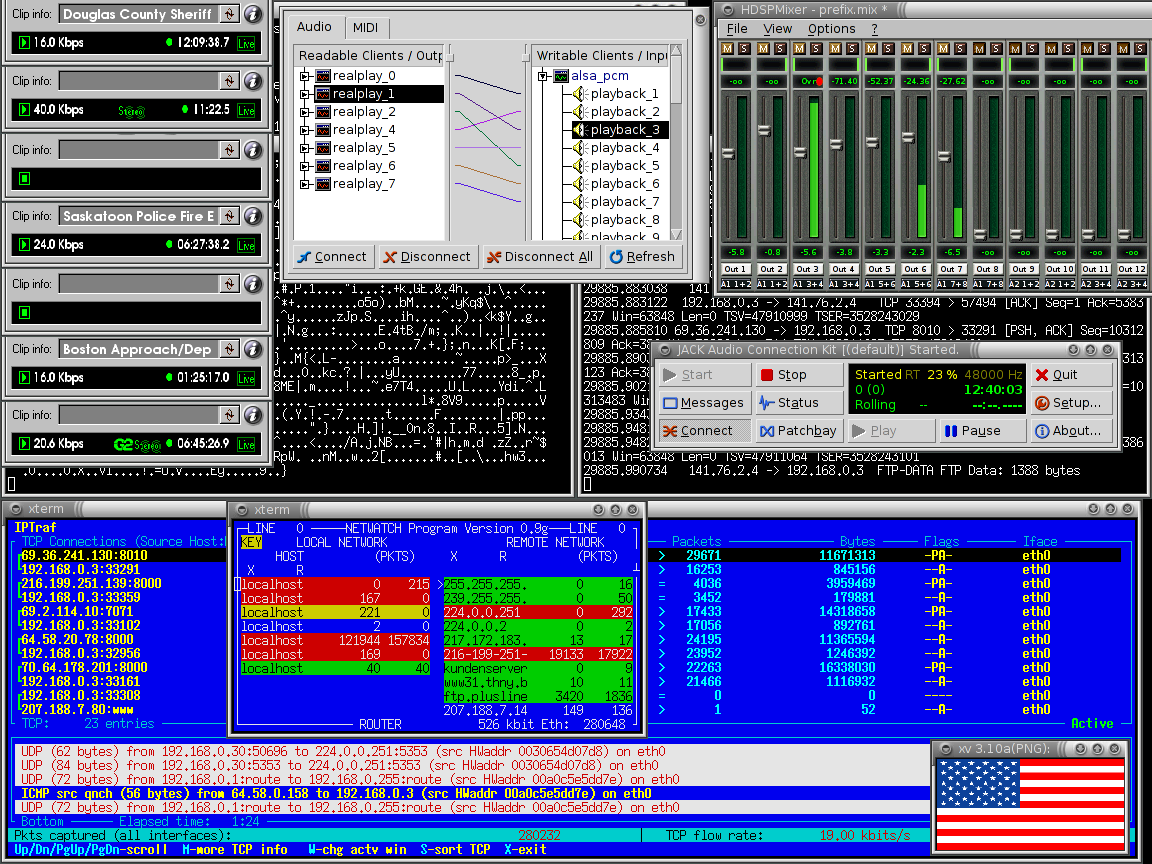Click Out 1 fader handle

728,154
